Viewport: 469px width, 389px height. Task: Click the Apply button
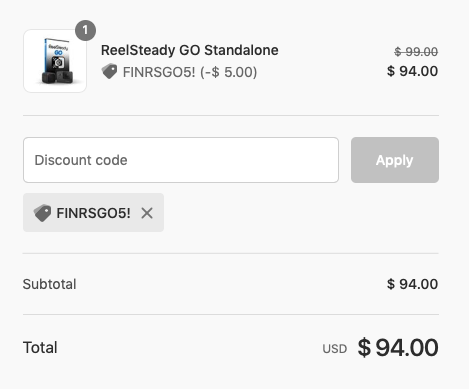[395, 160]
